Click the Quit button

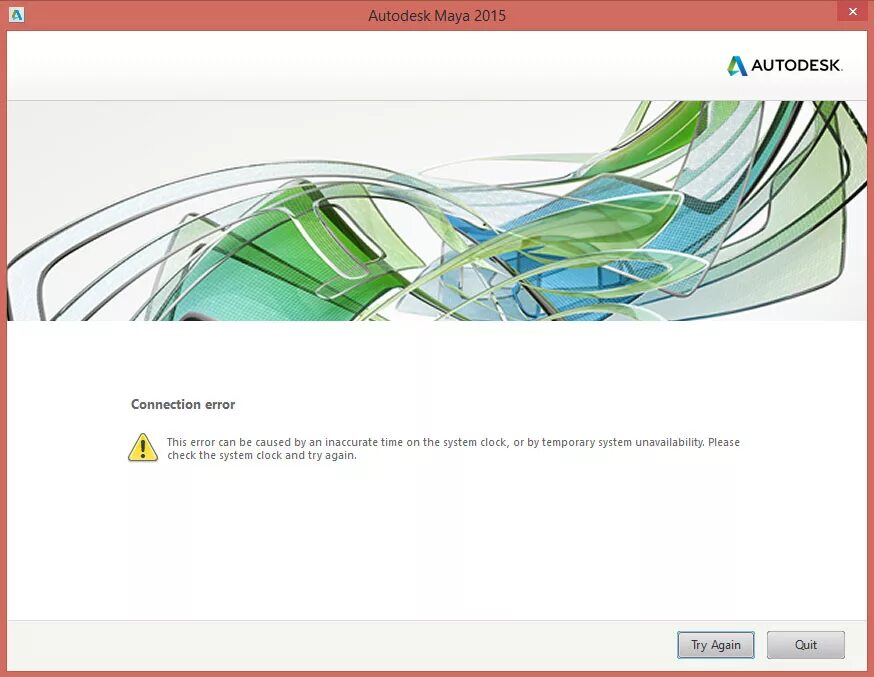pos(805,645)
